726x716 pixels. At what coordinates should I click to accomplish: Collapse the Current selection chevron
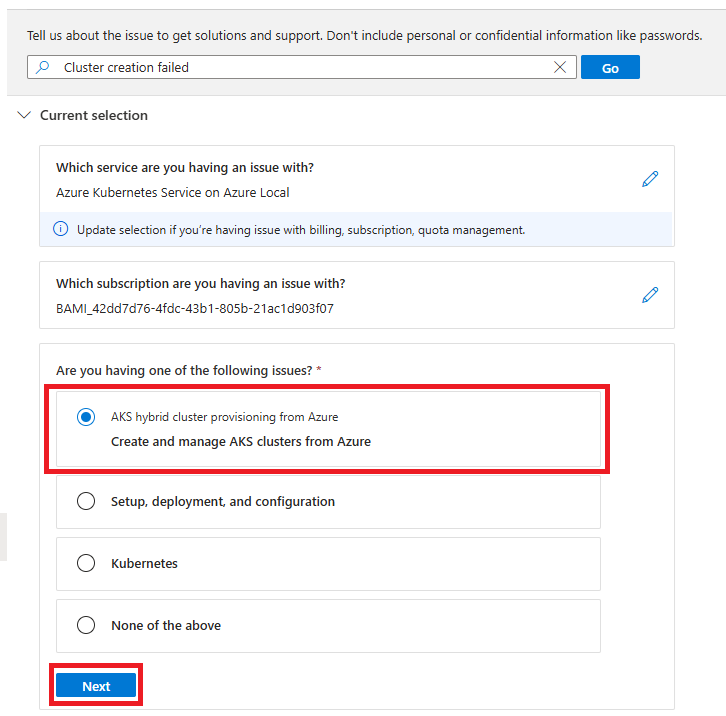pos(24,116)
